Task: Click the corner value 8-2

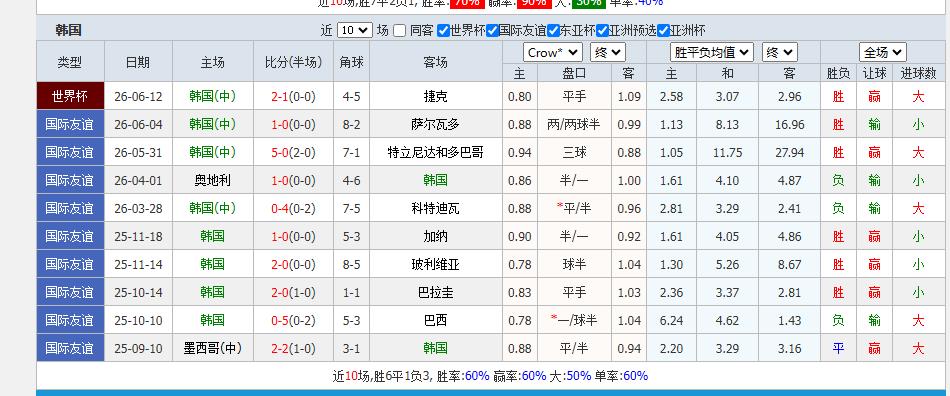Action: [351, 125]
